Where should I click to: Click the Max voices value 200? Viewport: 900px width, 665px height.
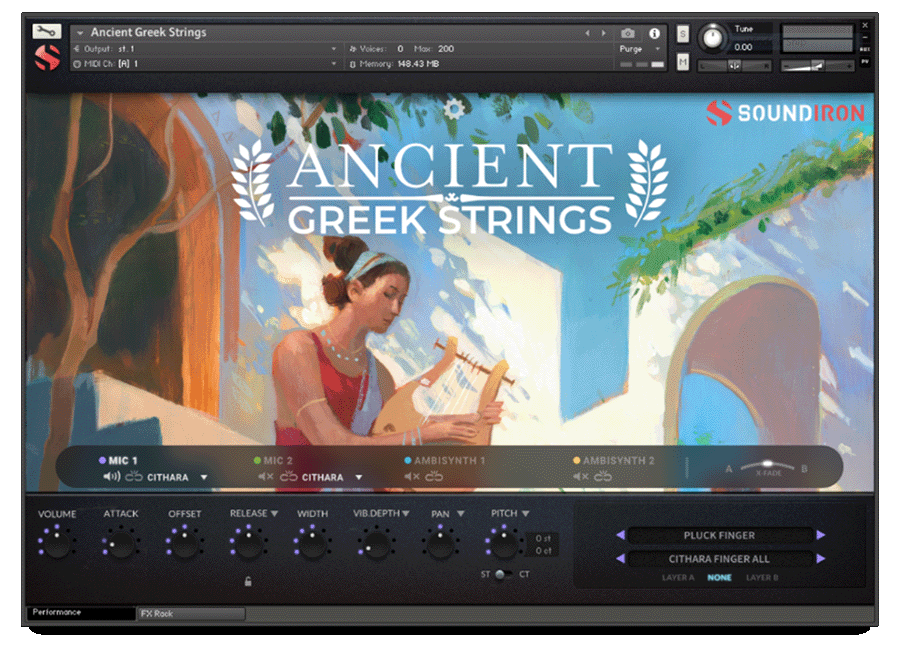tap(446, 49)
